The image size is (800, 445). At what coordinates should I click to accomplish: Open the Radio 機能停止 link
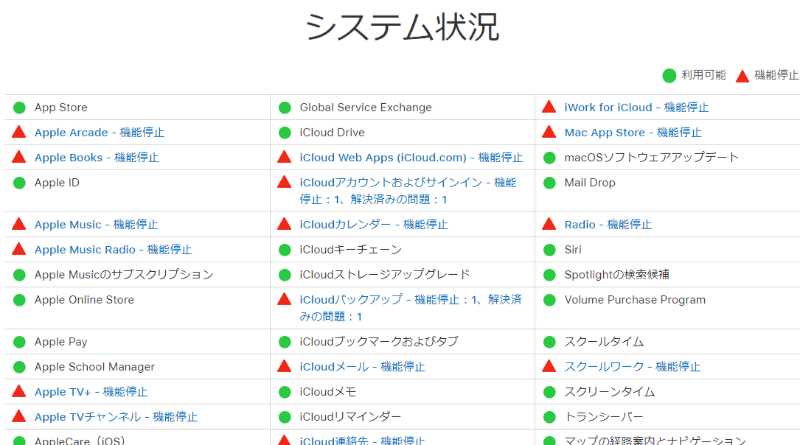(x=608, y=225)
